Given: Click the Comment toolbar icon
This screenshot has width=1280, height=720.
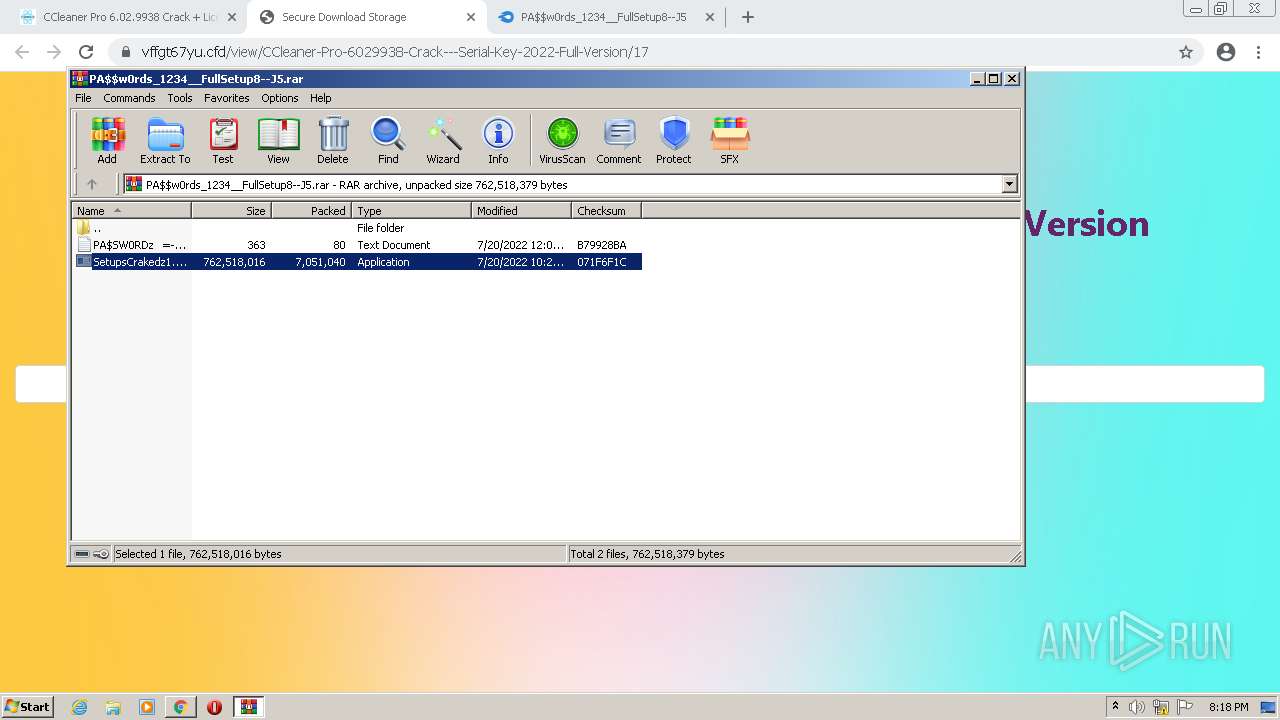Looking at the screenshot, I should (619, 140).
